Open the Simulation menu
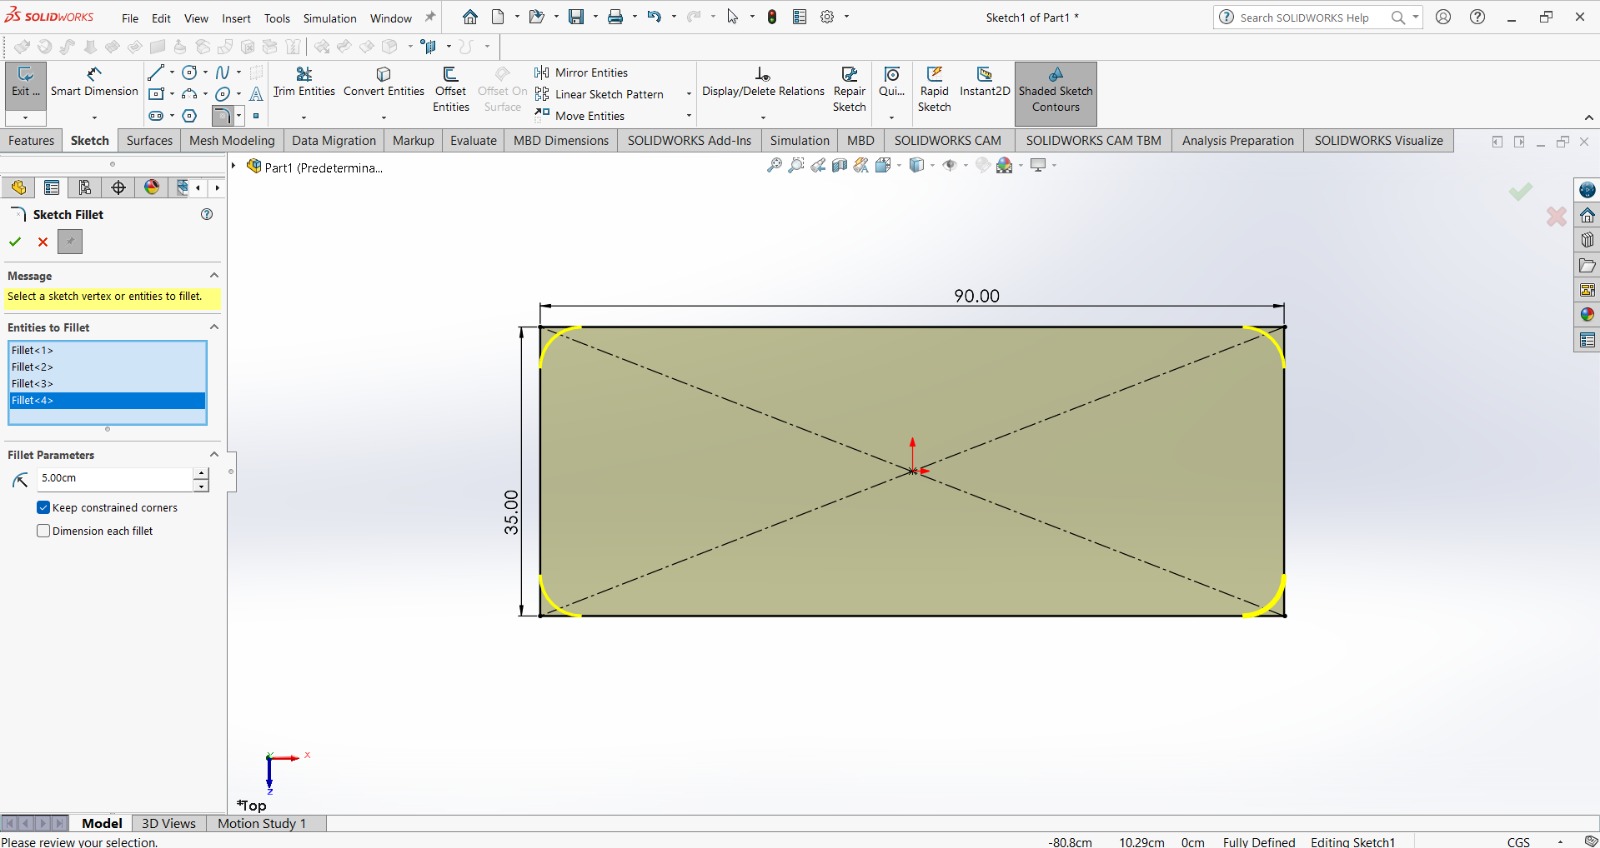Image resolution: width=1600 pixels, height=848 pixels. pos(329,18)
